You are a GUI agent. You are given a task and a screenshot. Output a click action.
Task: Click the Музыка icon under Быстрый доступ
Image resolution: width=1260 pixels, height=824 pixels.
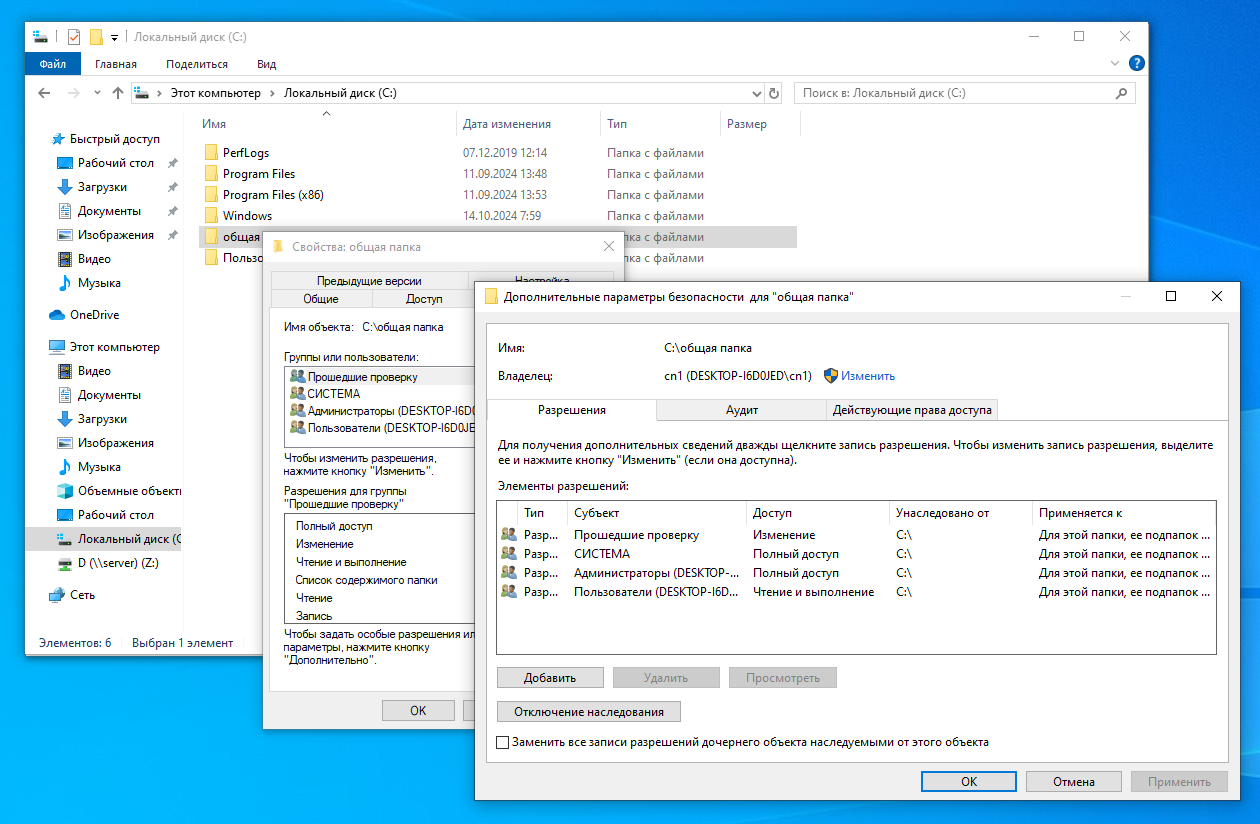click(x=65, y=283)
